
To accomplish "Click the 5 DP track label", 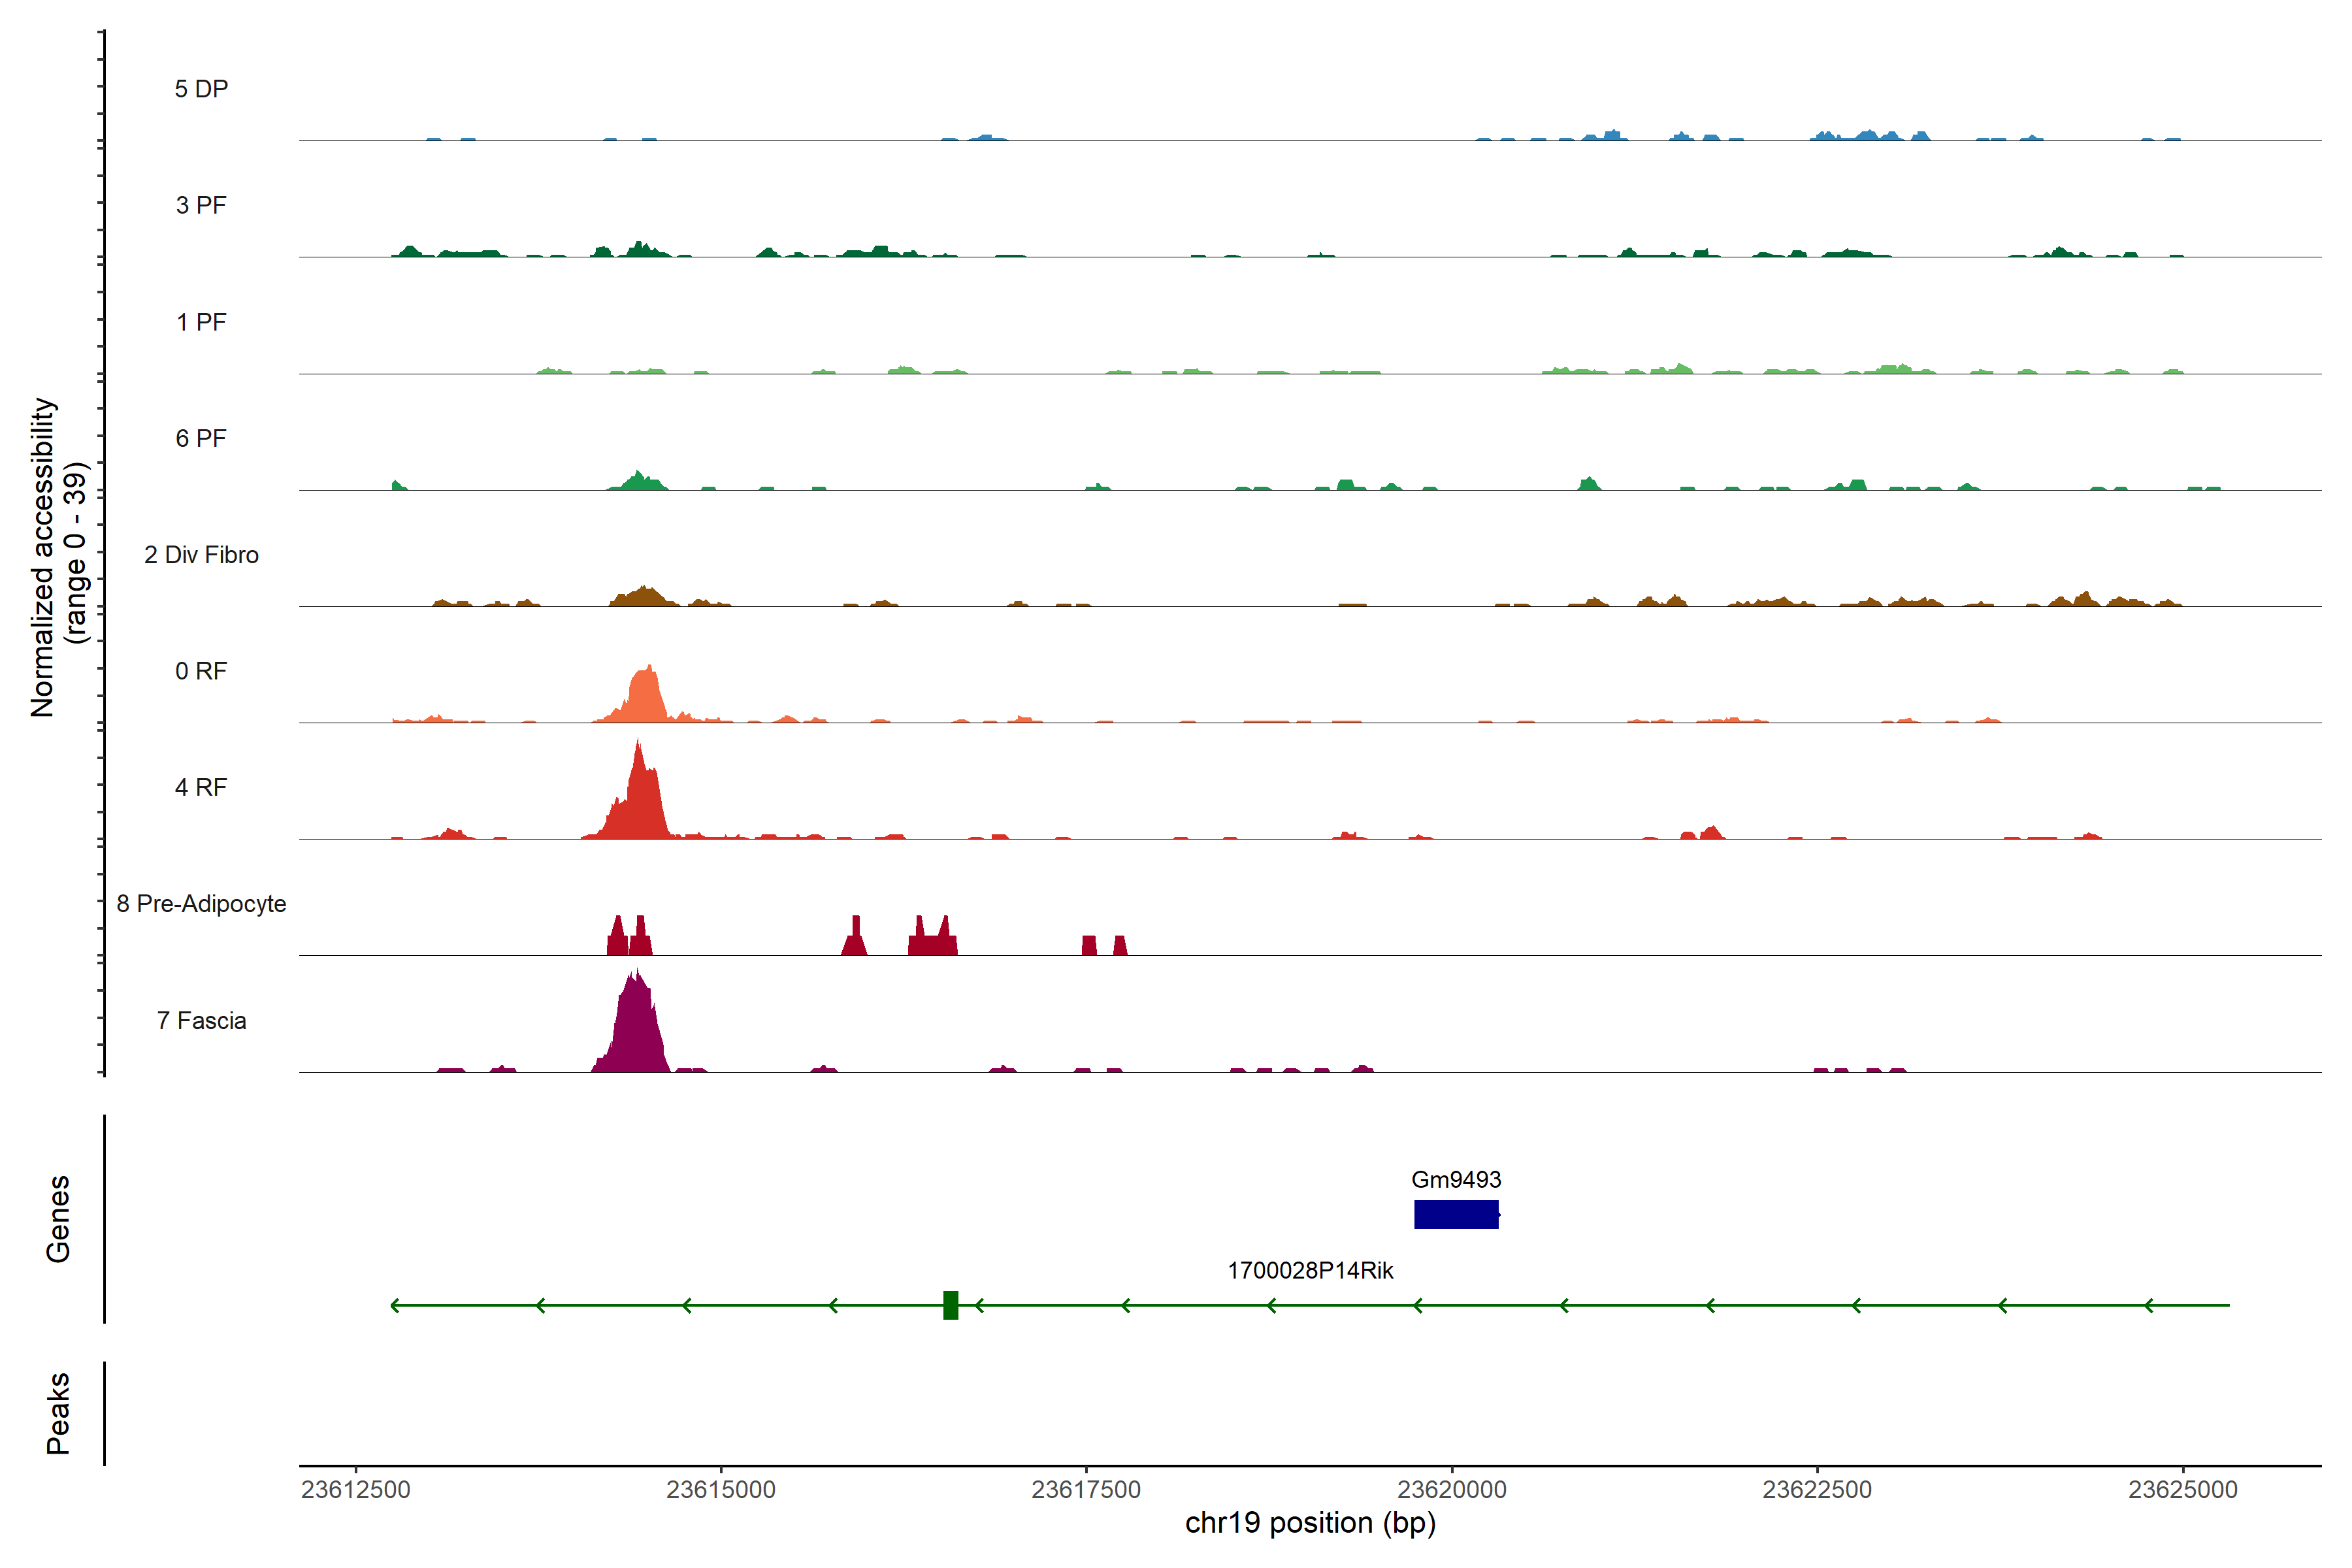I will [201, 89].
